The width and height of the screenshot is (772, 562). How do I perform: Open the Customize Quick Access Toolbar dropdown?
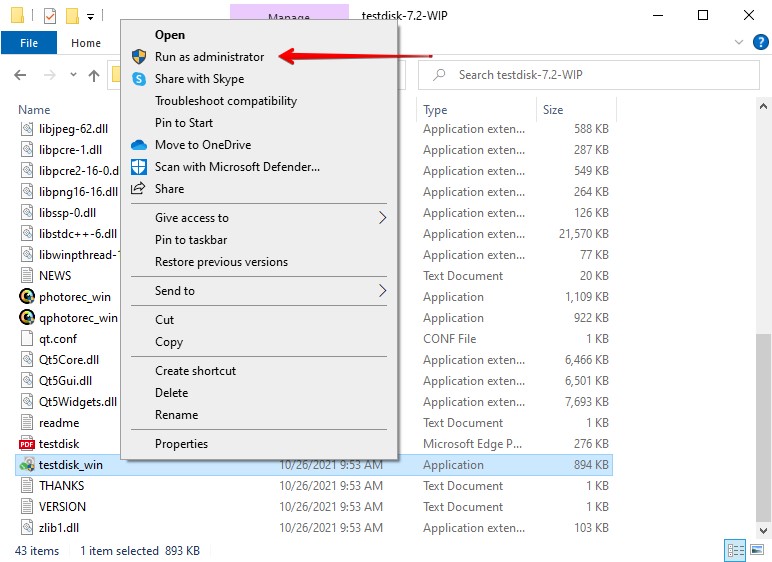click(90, 17)
